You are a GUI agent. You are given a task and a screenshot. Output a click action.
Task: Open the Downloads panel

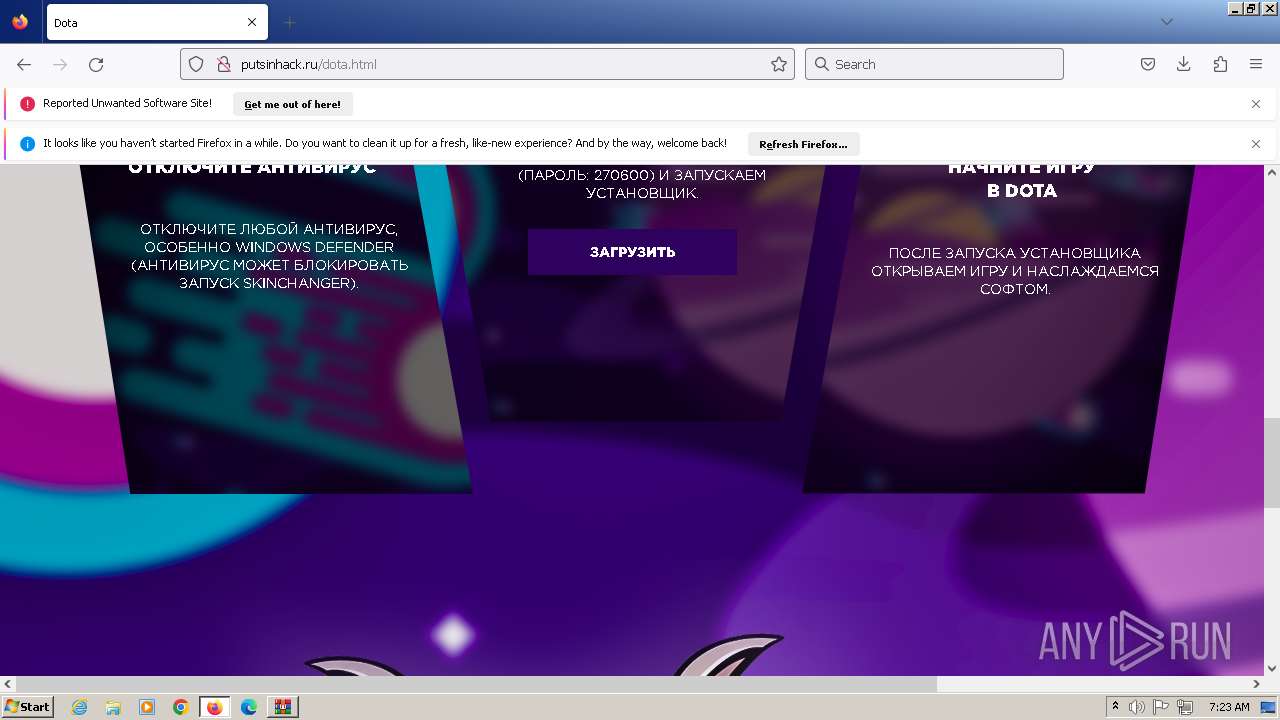(x=1184, y=64)
